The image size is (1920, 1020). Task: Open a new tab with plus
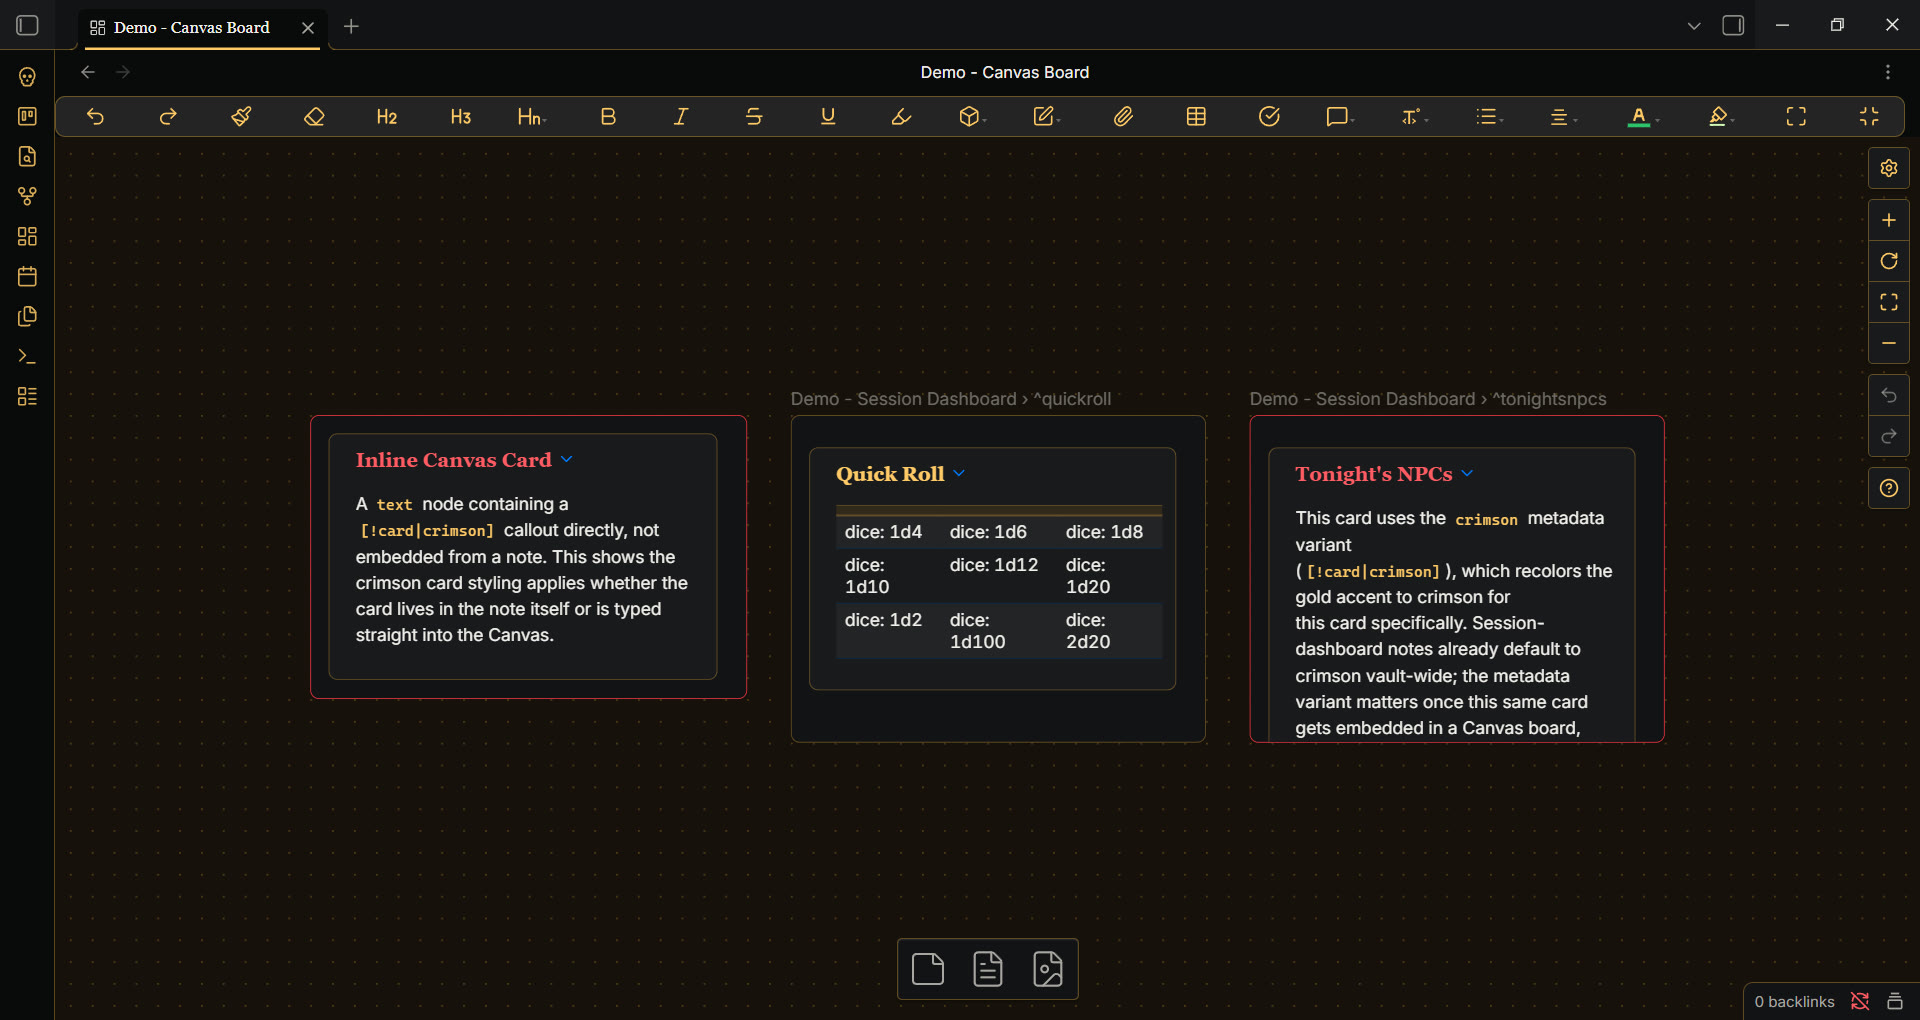pyautogui.click(x=351, y=27)
